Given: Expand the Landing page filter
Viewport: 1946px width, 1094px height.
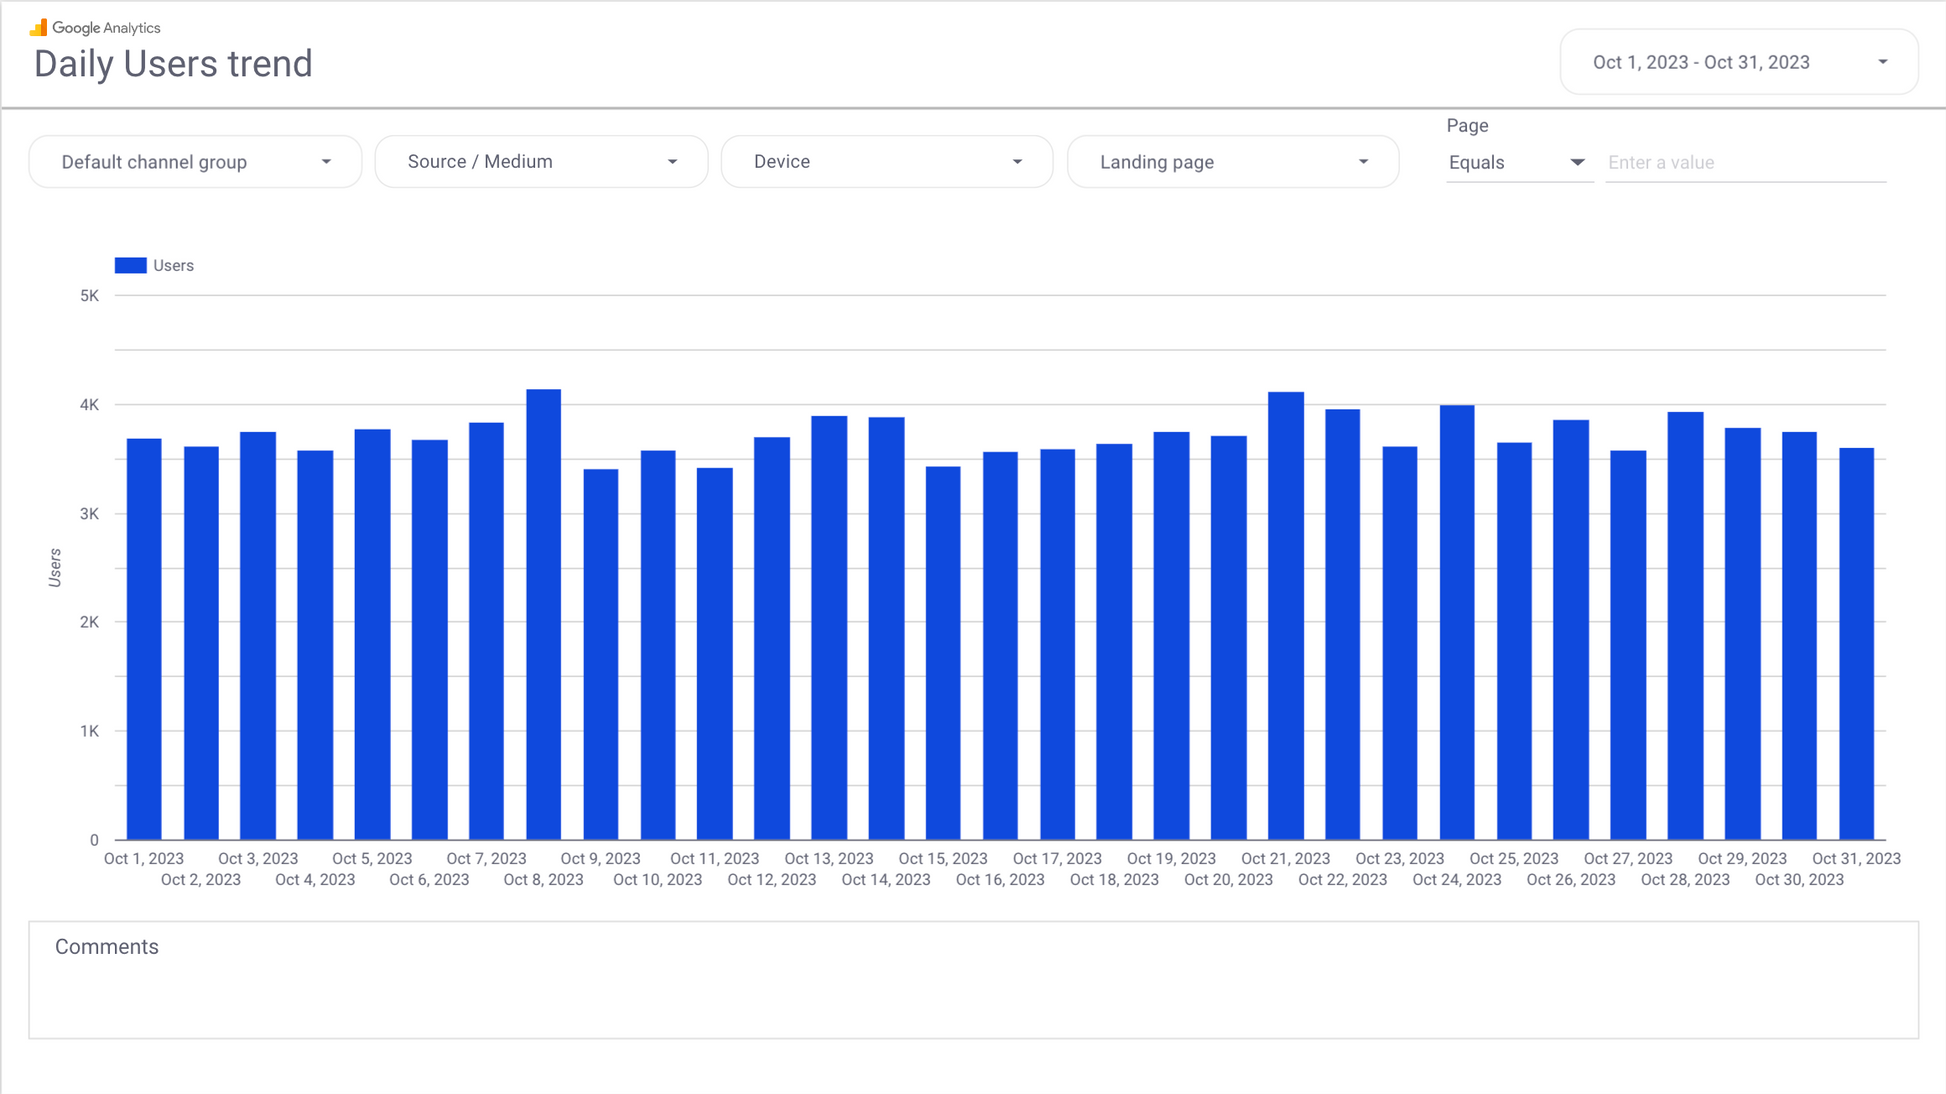Looking at the screenshot, I should pyautogui.click(x=1232, y=162).
